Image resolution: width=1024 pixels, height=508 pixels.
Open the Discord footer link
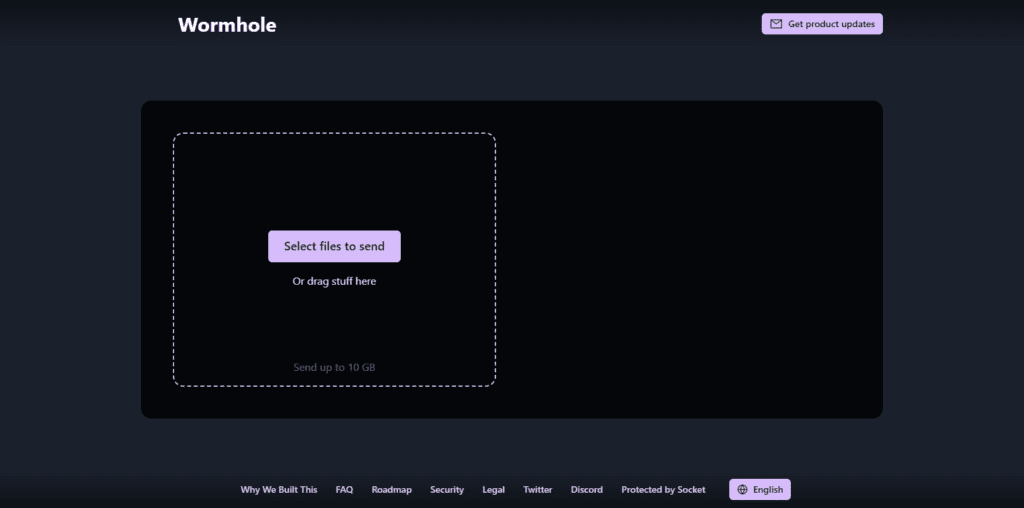click(x=586, y=490)
